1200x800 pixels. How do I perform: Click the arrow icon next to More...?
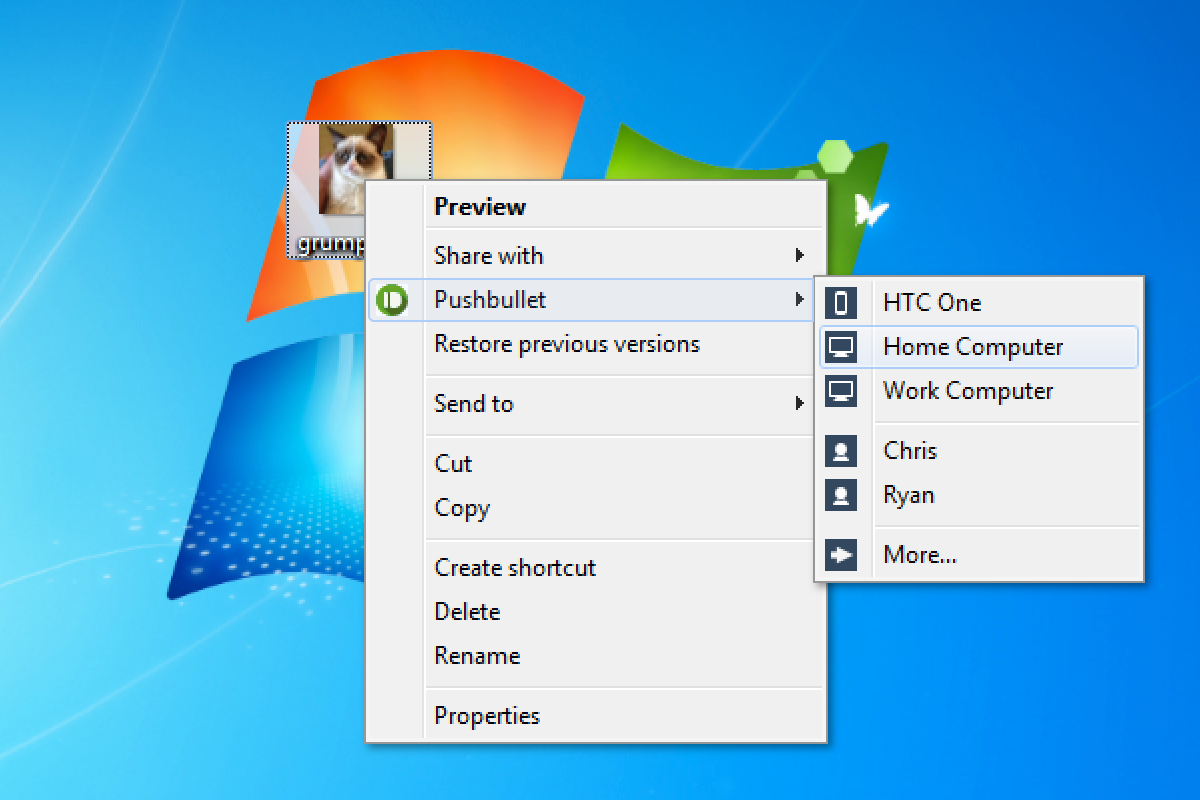tap(841, 555)
